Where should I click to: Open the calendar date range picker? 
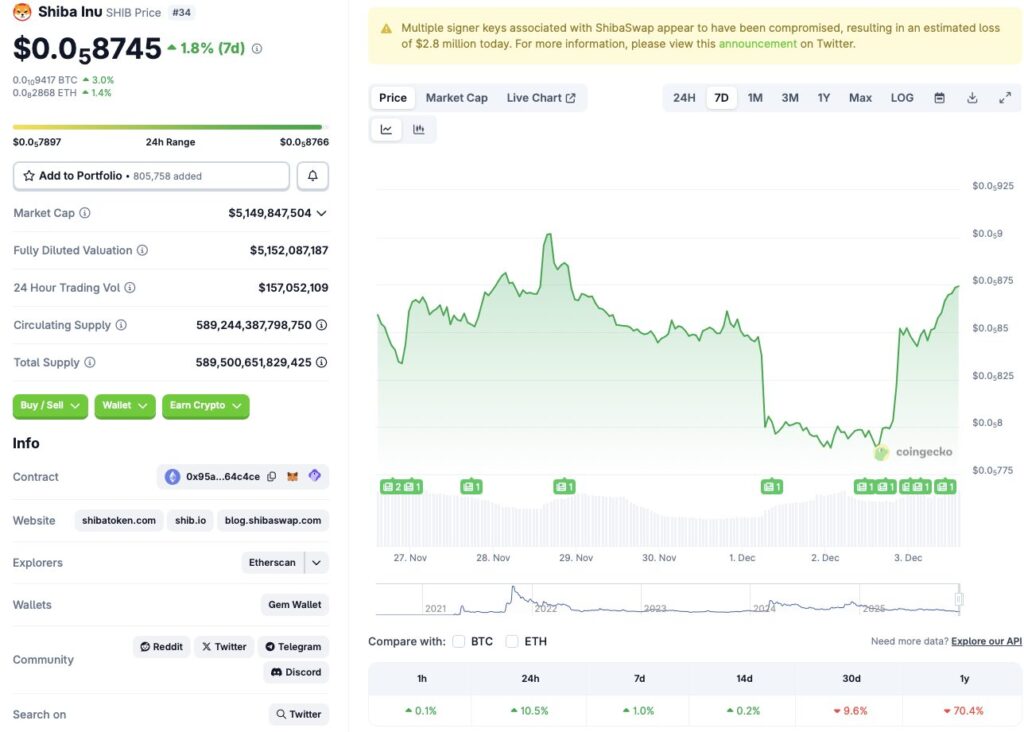point(939,98)
